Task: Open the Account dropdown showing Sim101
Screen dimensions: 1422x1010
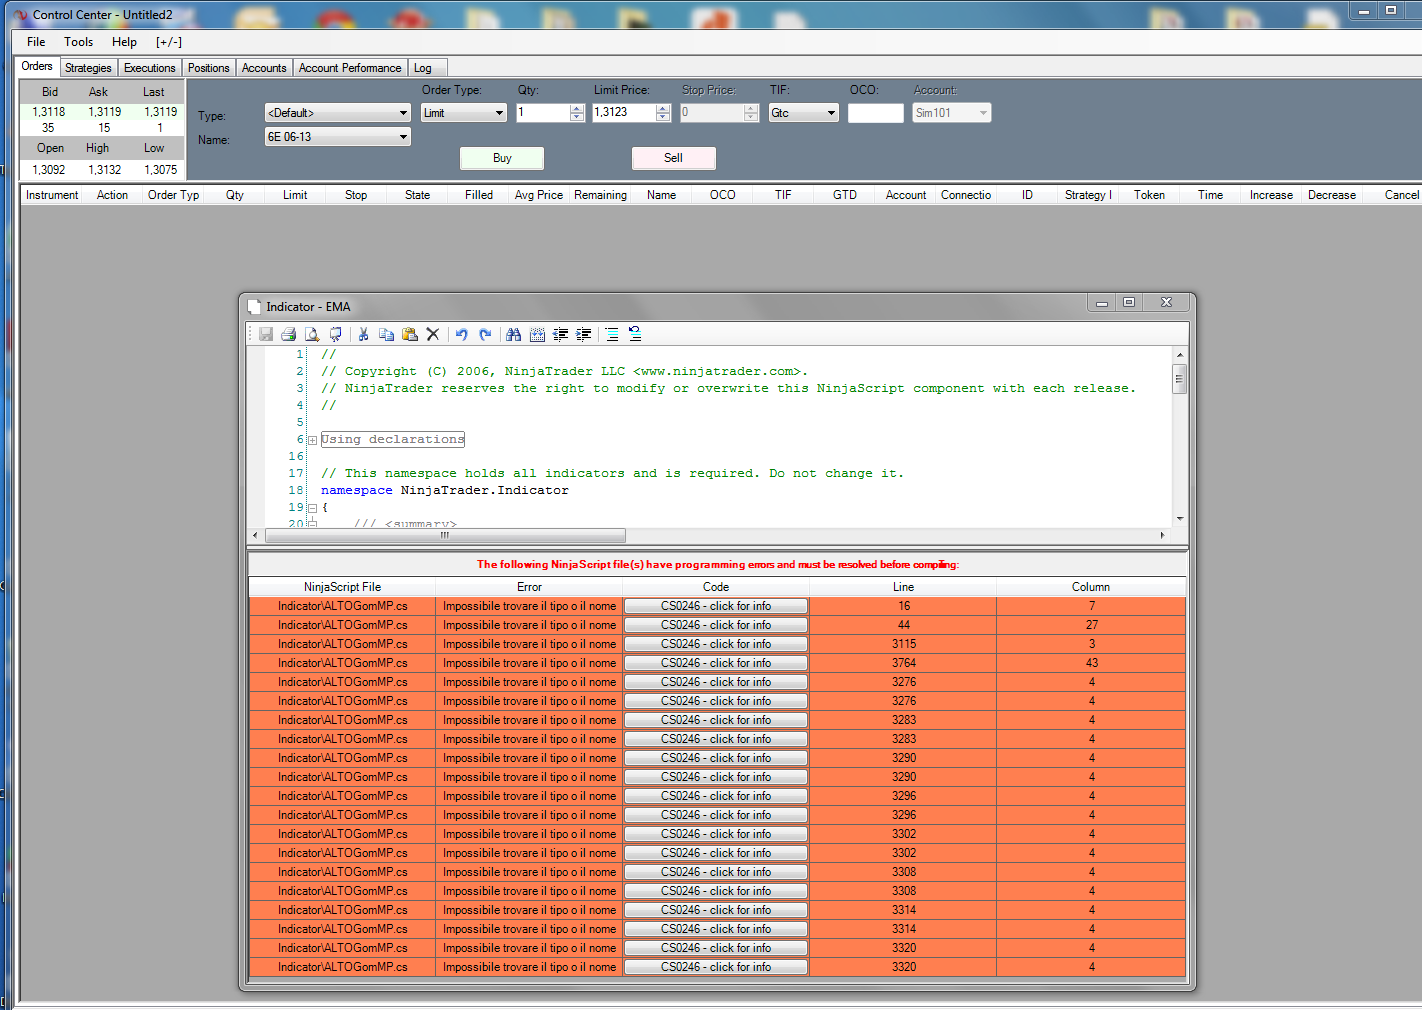Action: click(x=952, y=113)
